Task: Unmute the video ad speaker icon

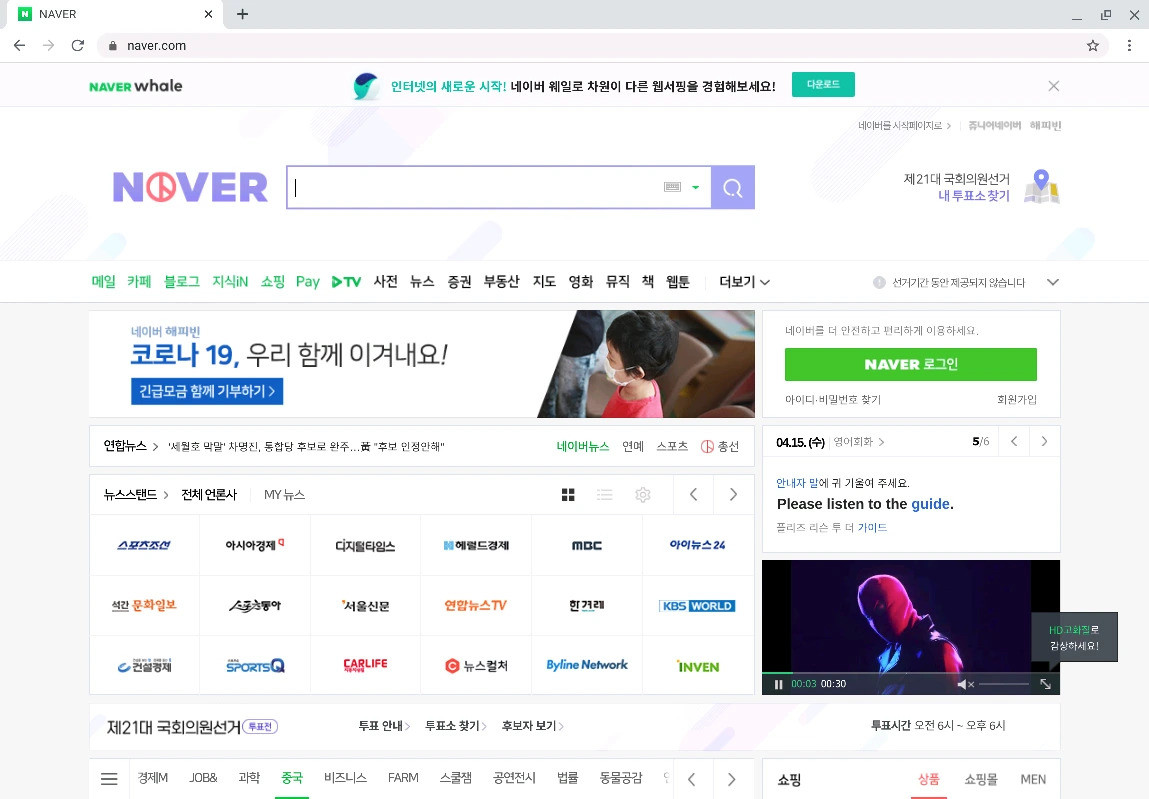Action: [x=965, y=684]
